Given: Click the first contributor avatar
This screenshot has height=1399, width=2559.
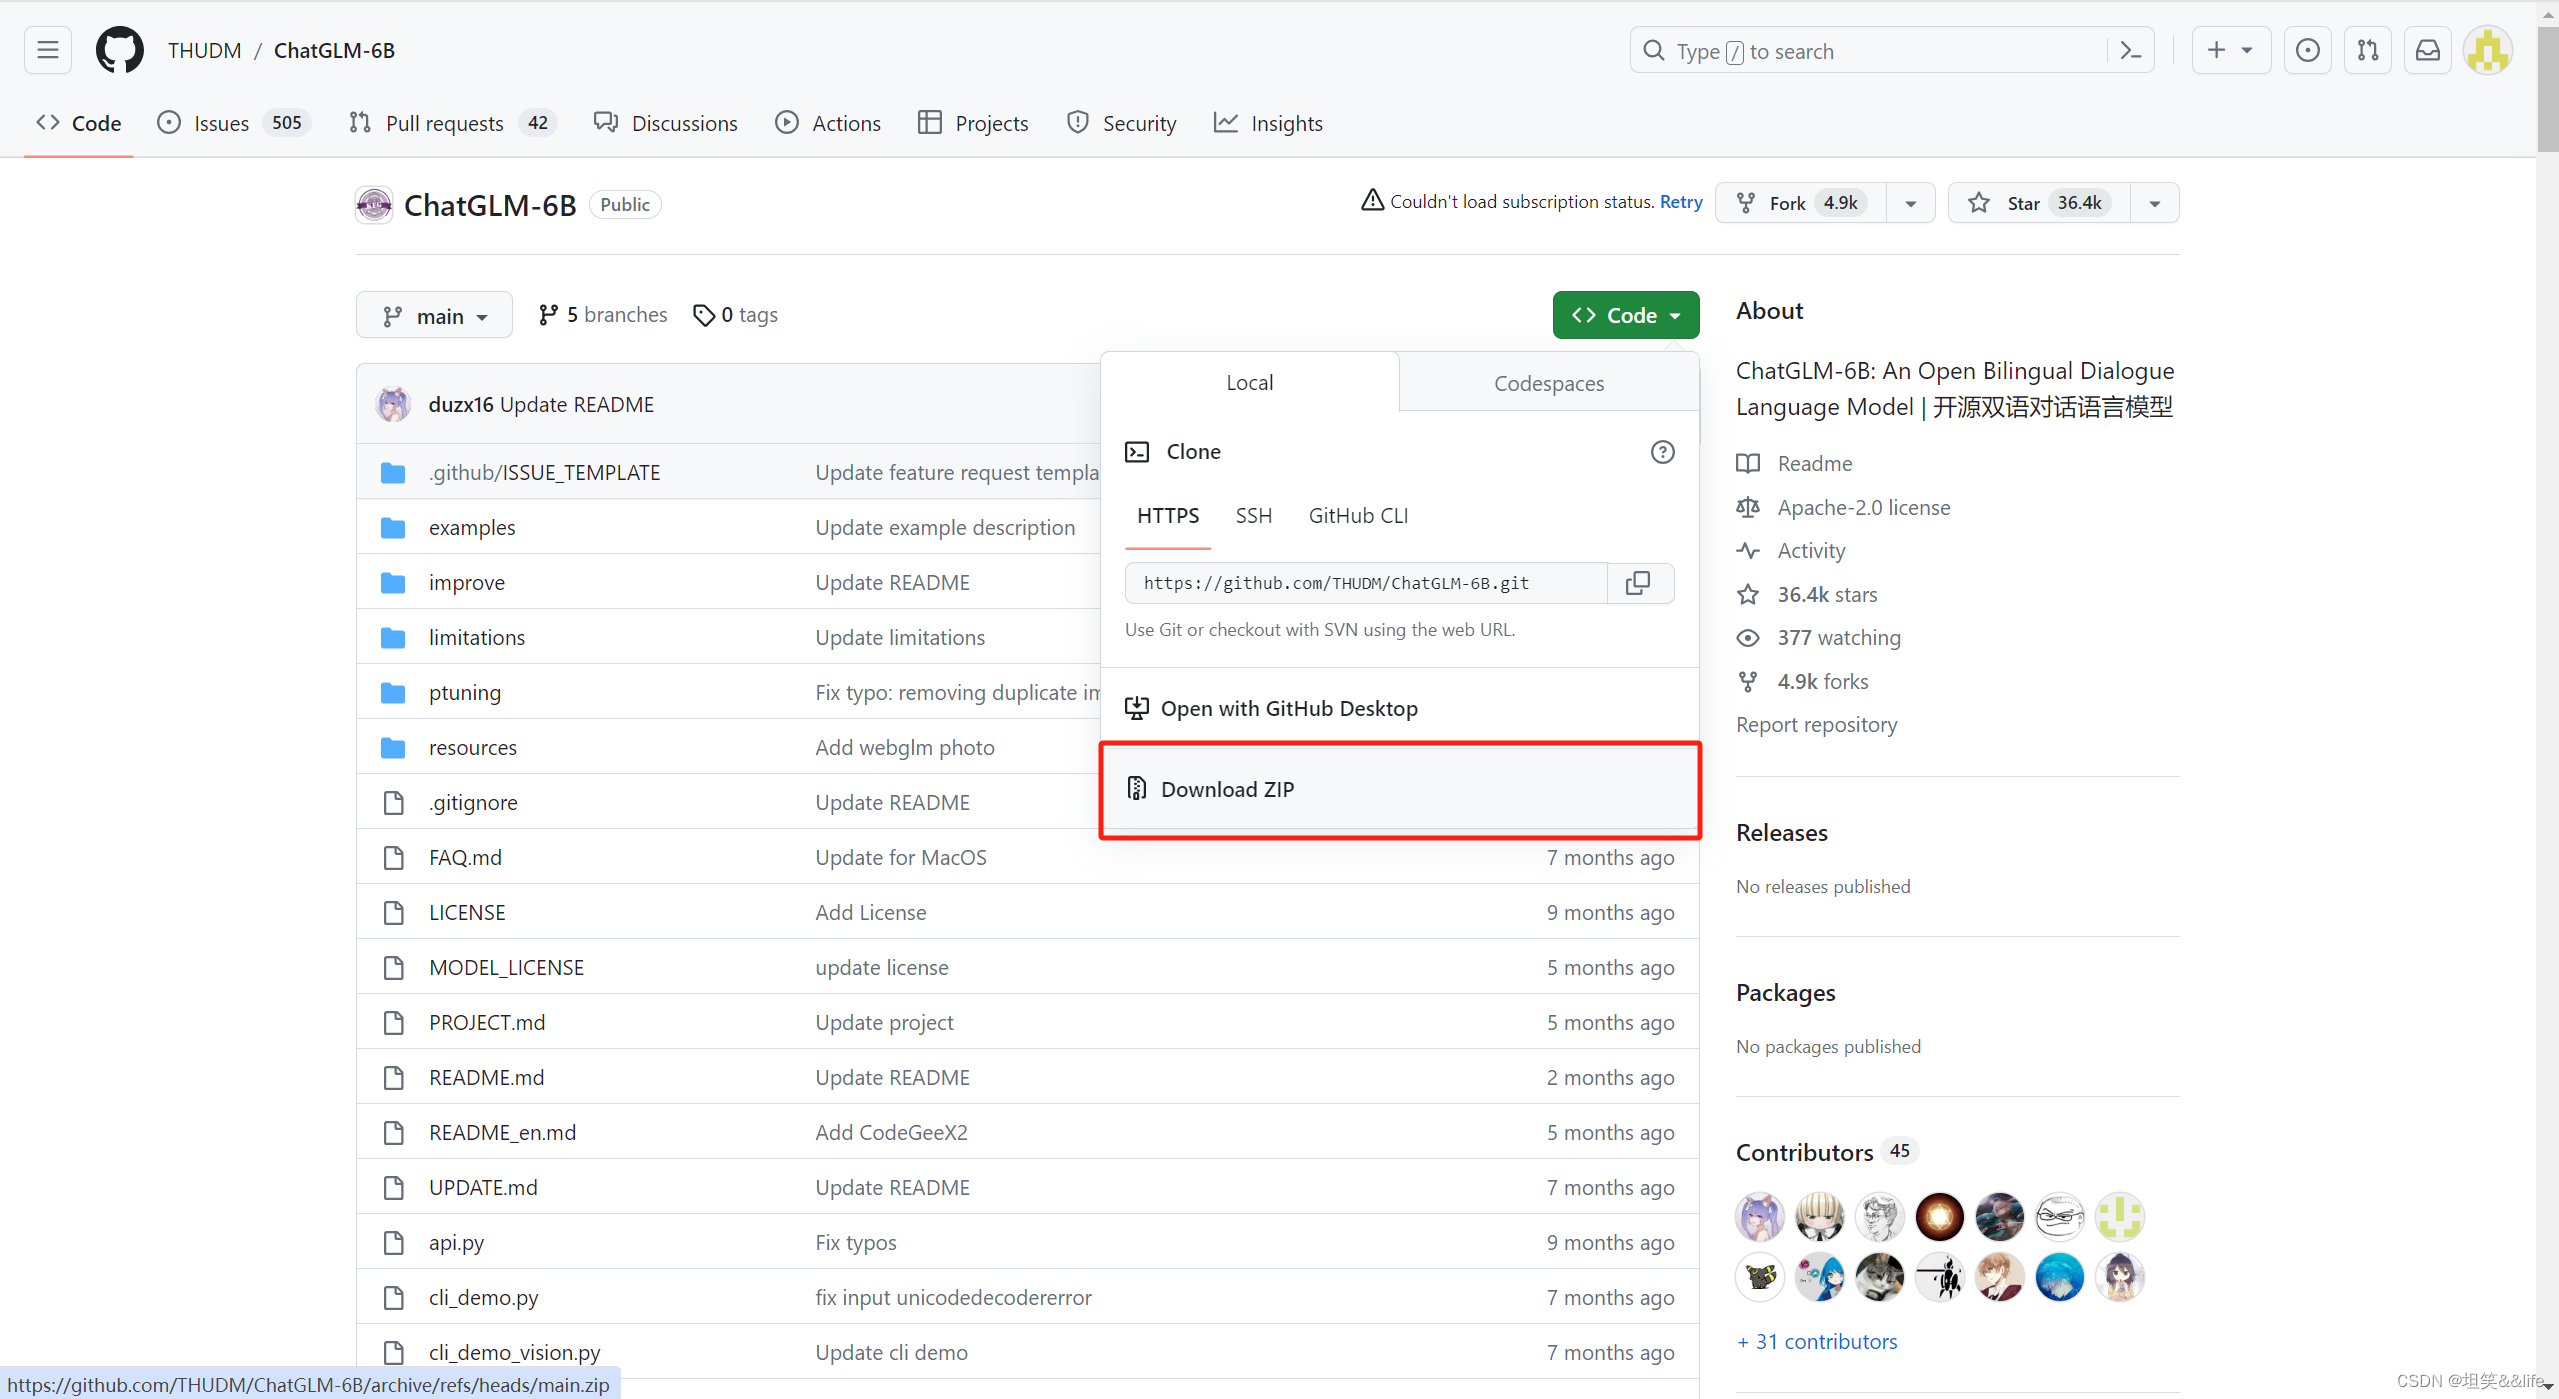Looking at the screenshot, I should pyautogui.click(x=1760, y=1217).
